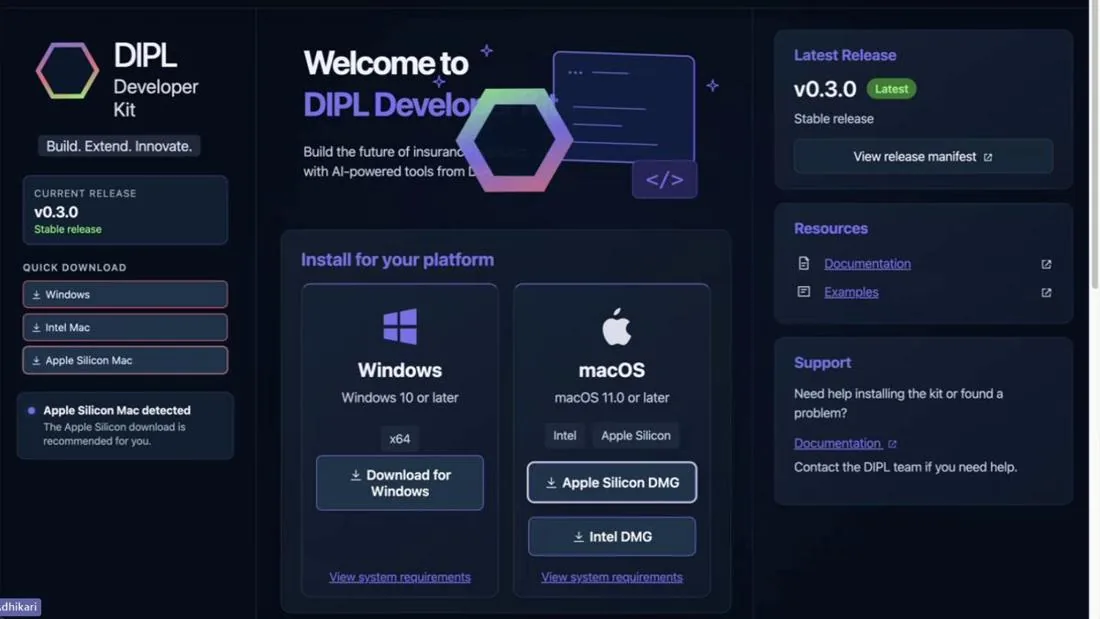This screenshot has width=1100, height=619.
Task: Click the Windows 10 or later text
Action: coord(400,398)
